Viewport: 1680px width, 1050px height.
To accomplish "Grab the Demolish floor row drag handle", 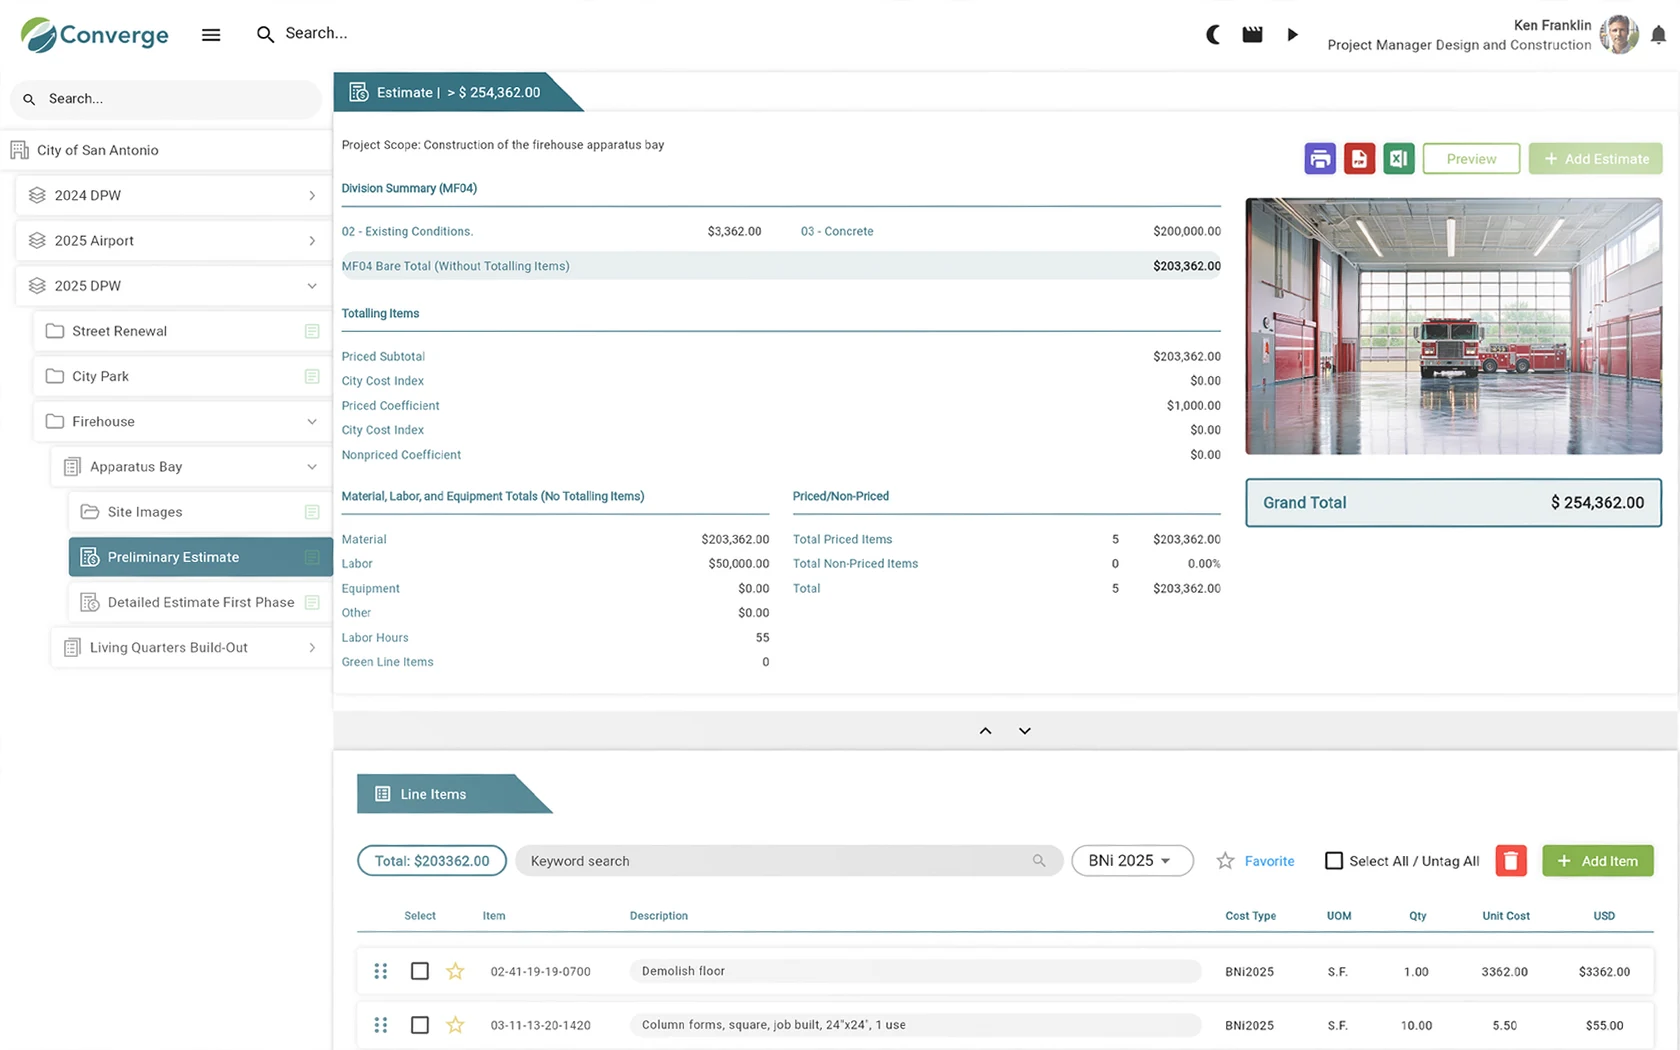I will (381, 971).
